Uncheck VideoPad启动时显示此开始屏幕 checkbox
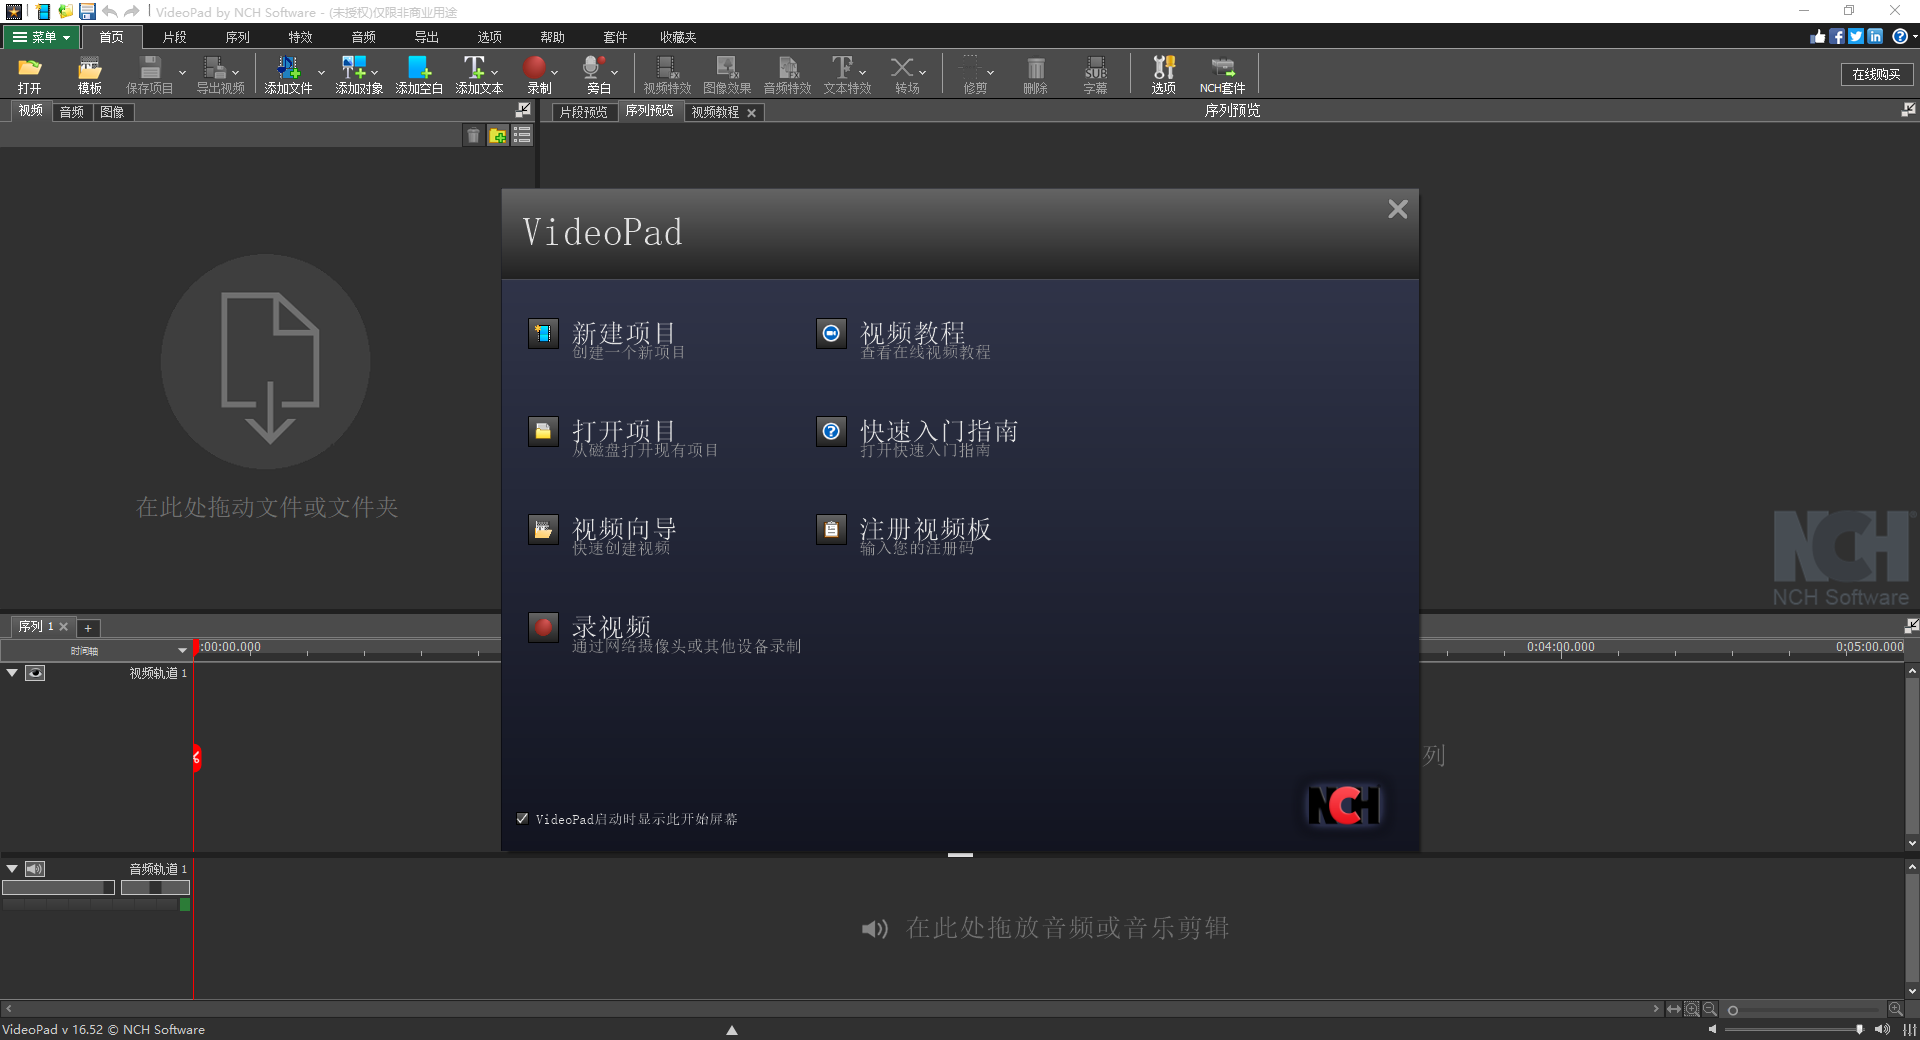1920x1040 pixels. pyautogui.click(x=522, y=818)
